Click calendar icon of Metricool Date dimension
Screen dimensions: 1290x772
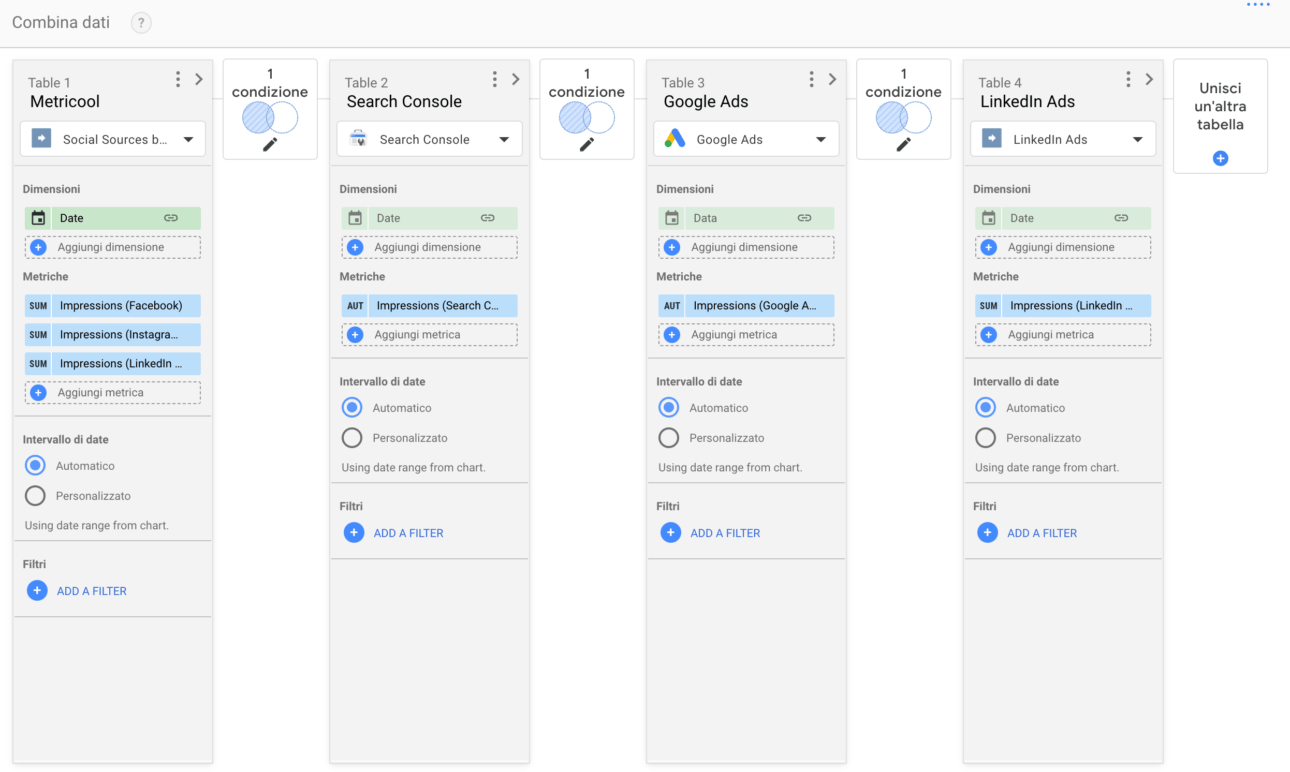pyautogui.click(x=38, y=218)
